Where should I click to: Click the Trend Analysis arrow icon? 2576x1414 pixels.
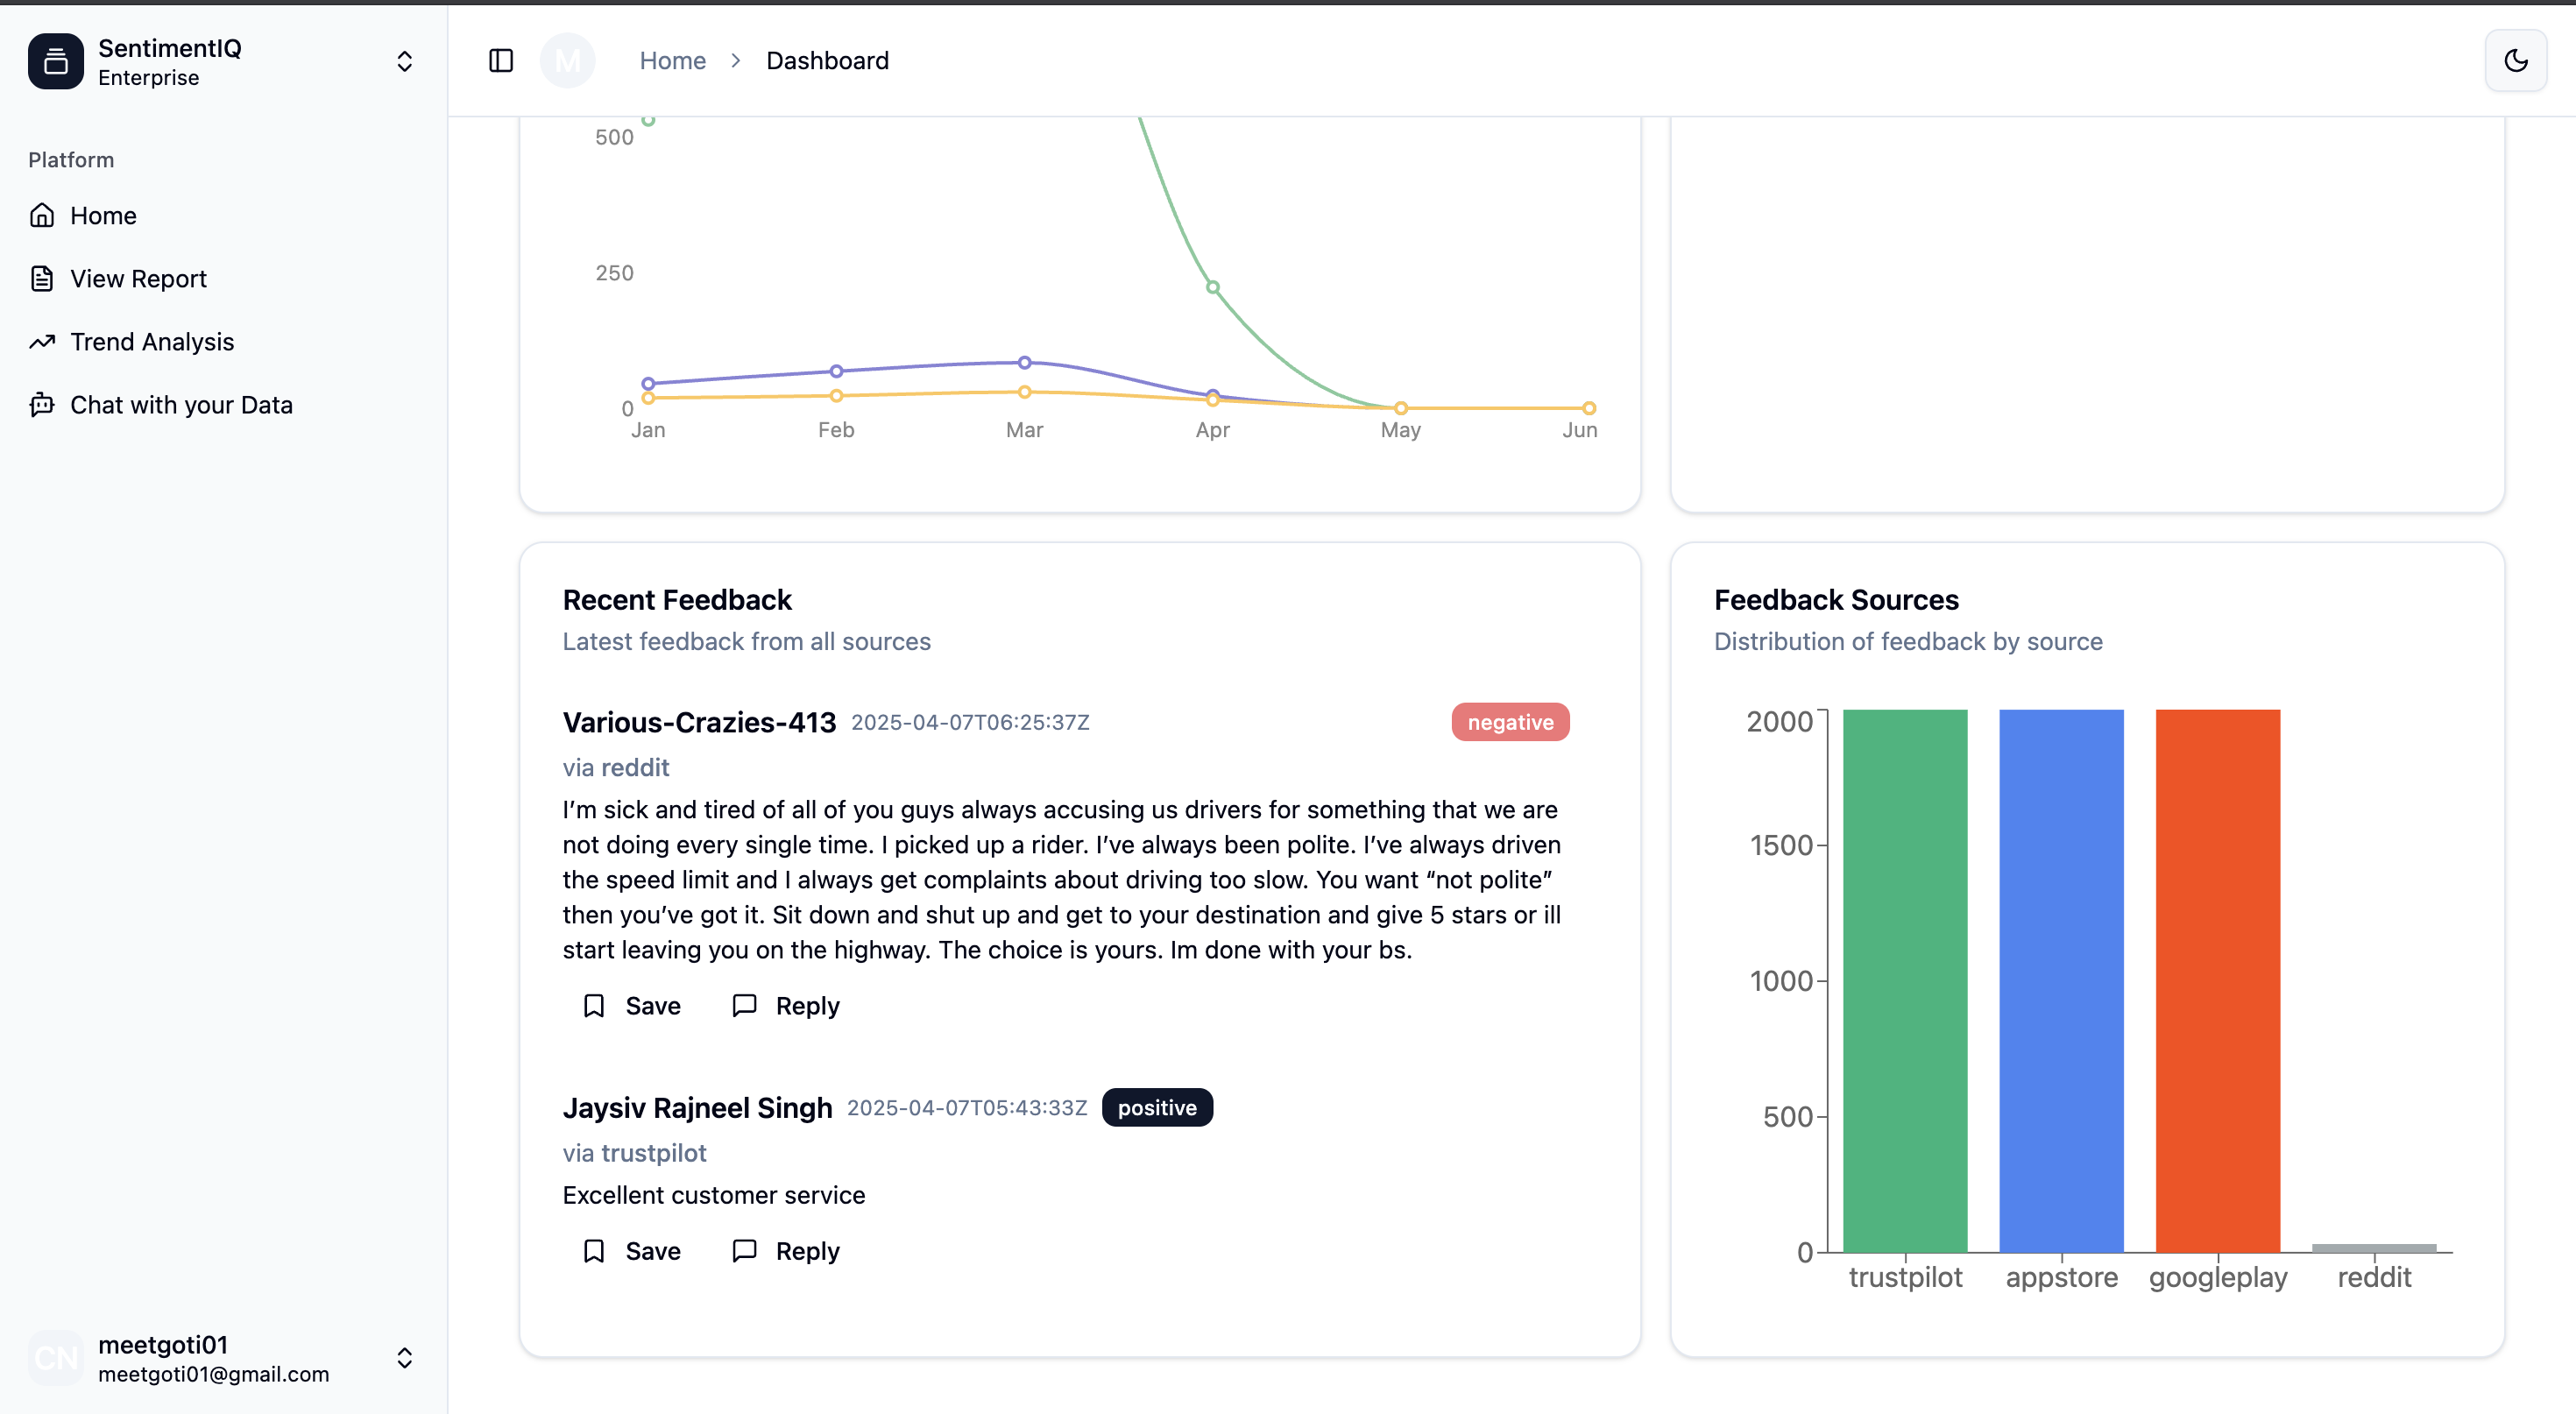pos(42,342)
